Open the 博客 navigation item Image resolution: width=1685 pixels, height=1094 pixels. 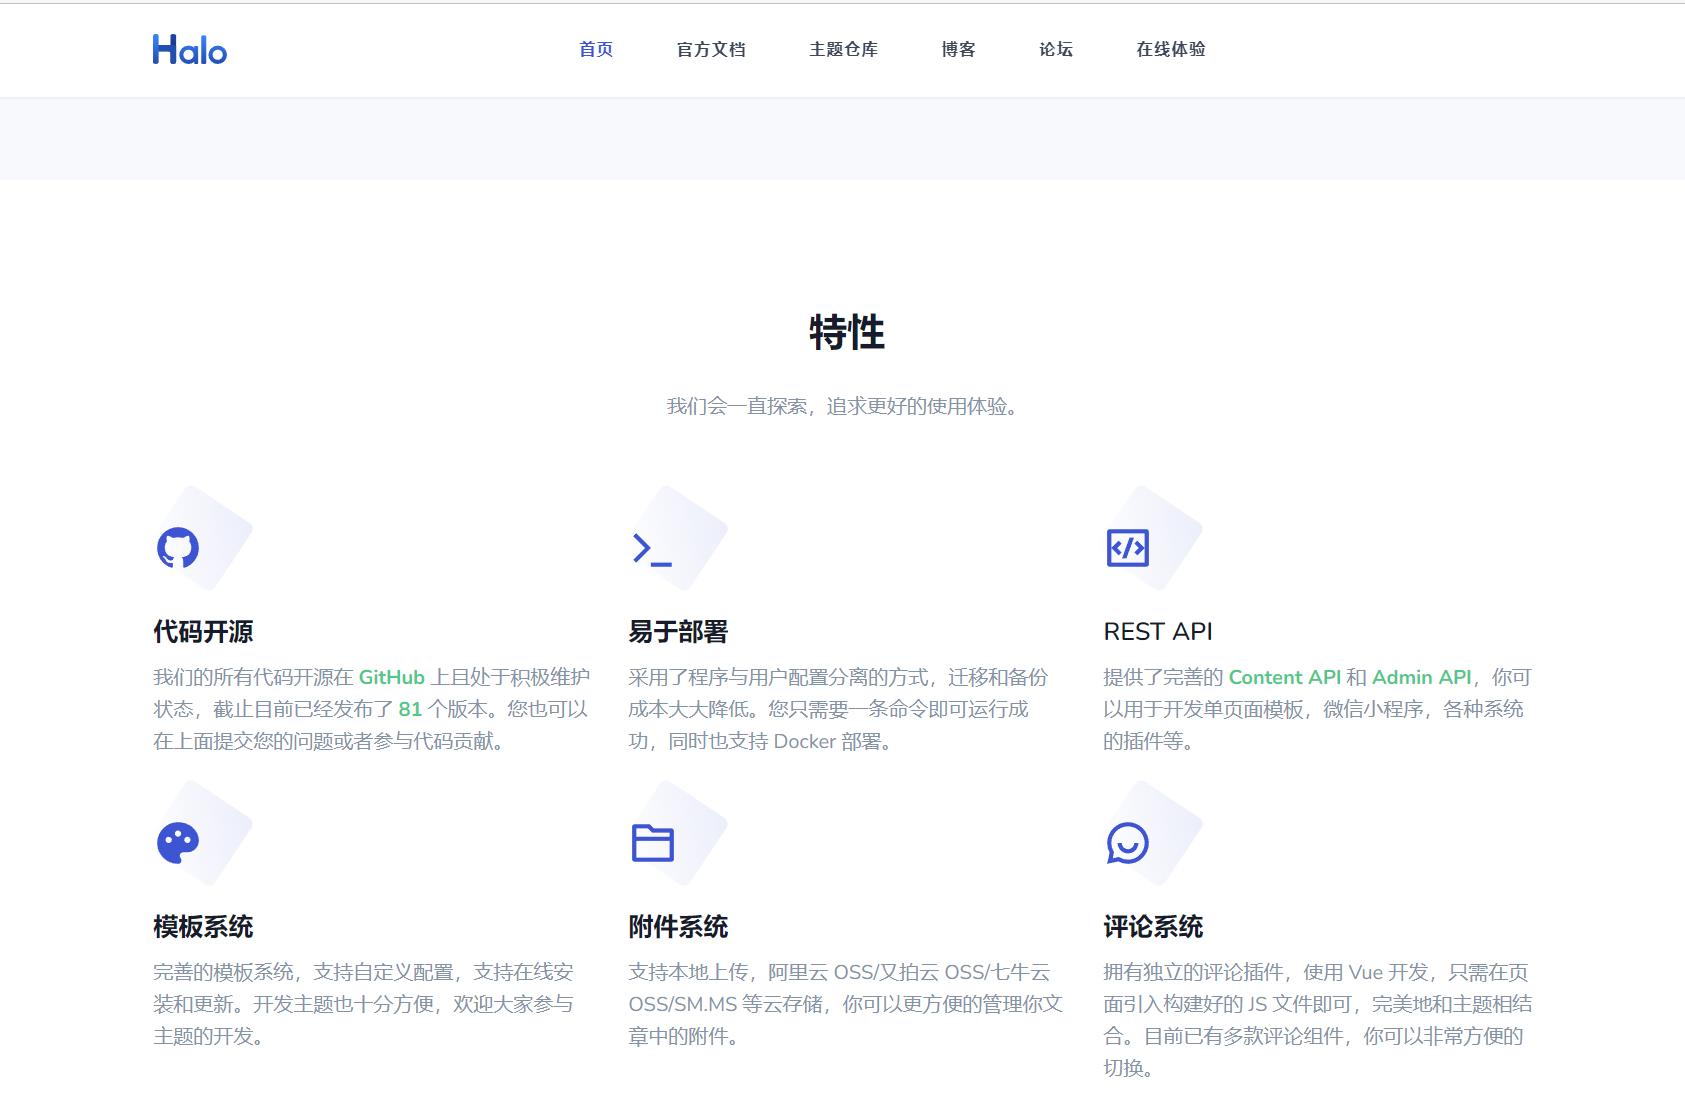click(x=958, y=49)
